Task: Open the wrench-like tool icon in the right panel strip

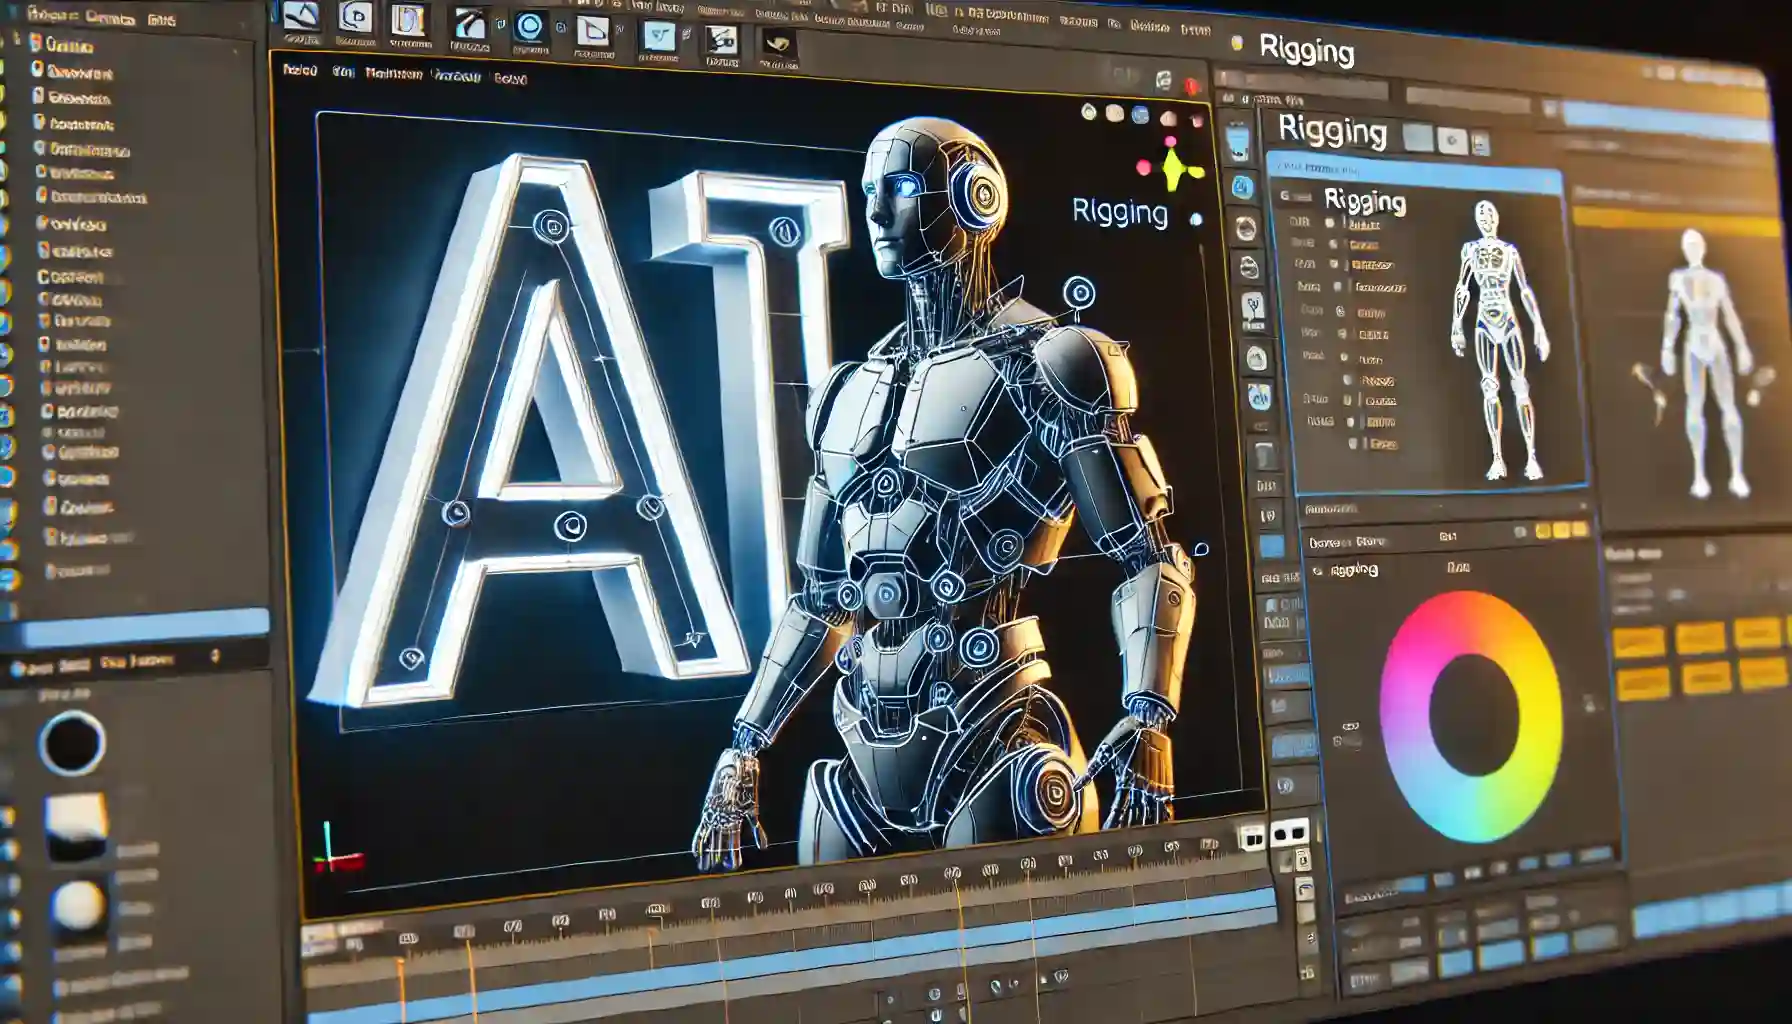Action: [1253, 304]
